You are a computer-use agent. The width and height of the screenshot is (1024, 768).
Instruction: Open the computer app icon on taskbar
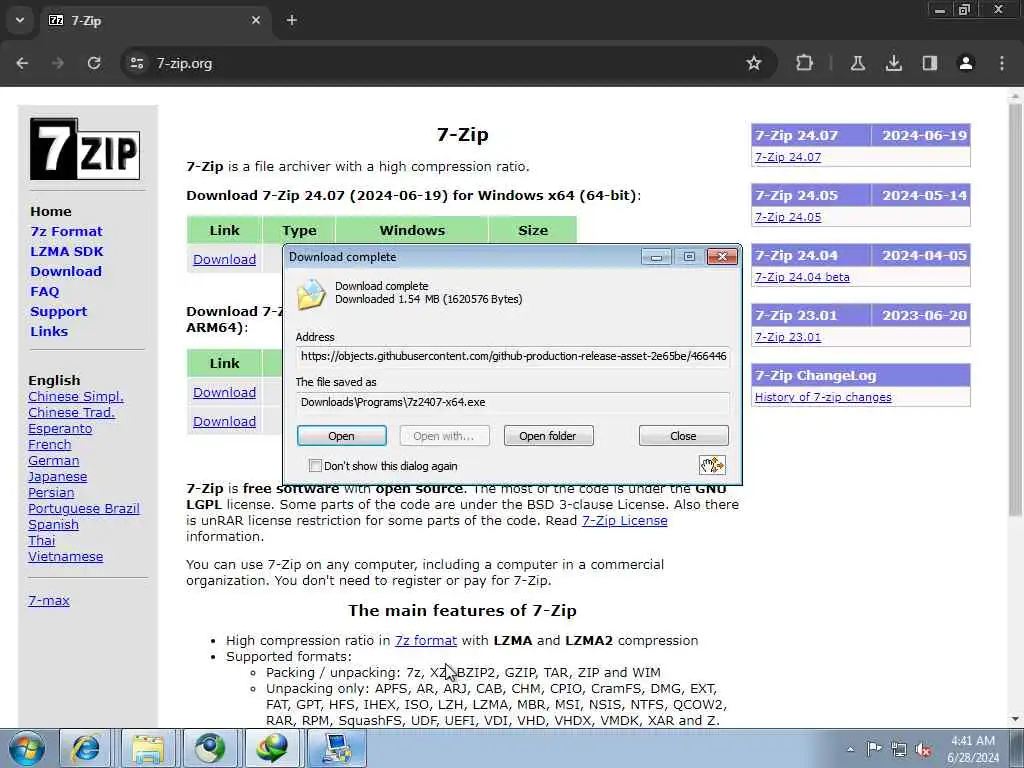336,748
